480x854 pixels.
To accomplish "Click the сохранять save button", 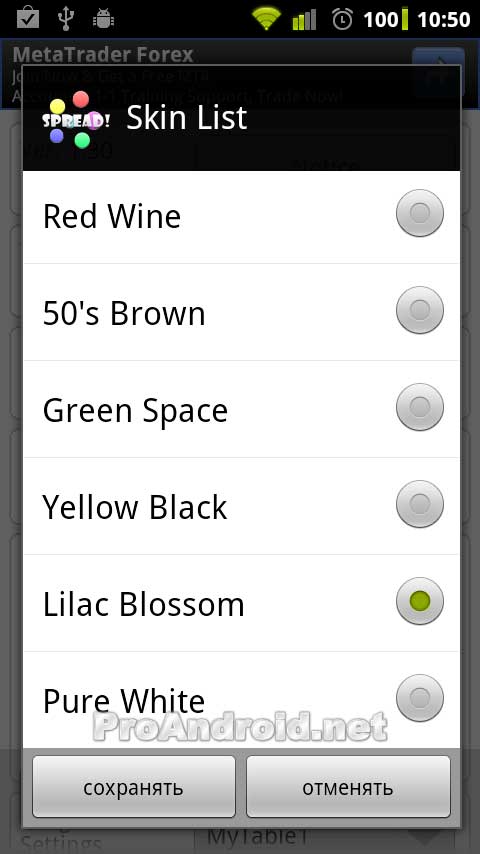I will click(134, 786).
